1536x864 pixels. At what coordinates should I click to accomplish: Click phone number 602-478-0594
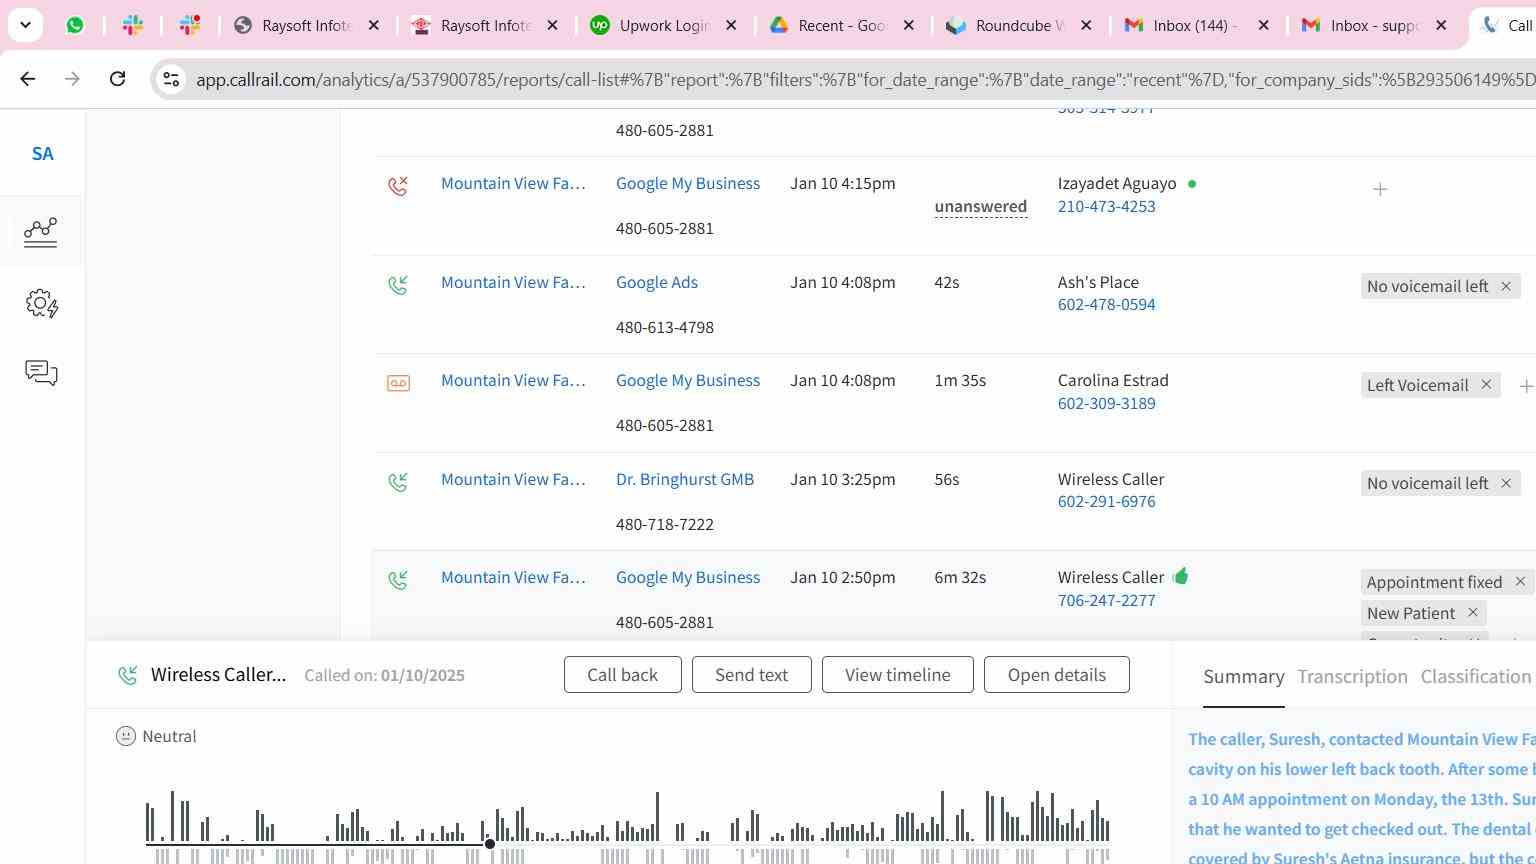coord(1107,304)
